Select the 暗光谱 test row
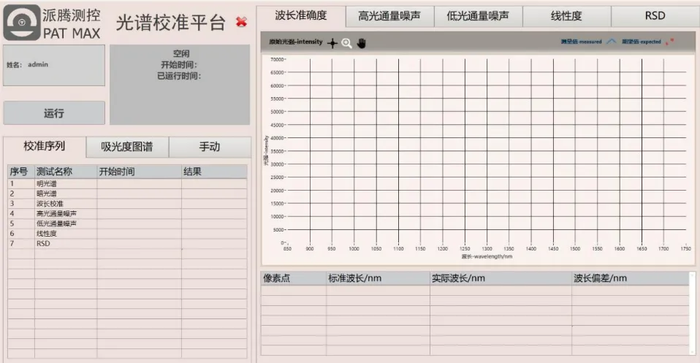700x363 pixels. 127,193
